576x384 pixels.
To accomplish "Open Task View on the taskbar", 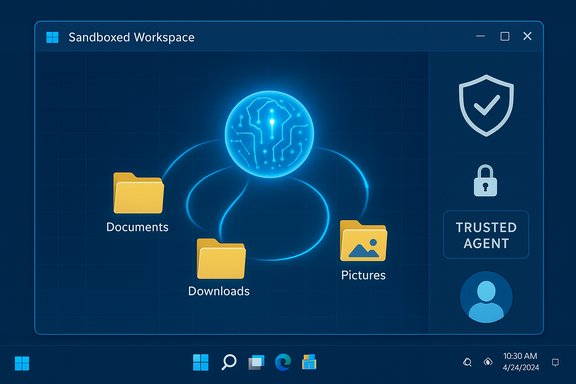I will point(256,362).
